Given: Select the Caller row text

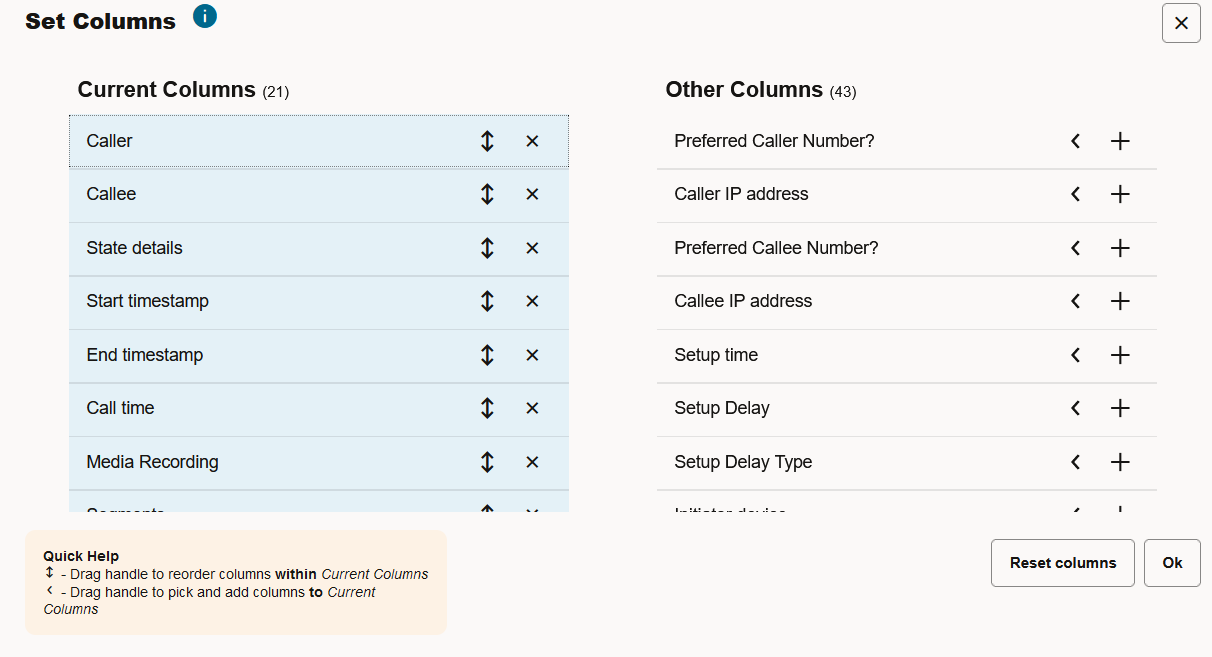Looking at the screenshot, I should tap(110, 141).
